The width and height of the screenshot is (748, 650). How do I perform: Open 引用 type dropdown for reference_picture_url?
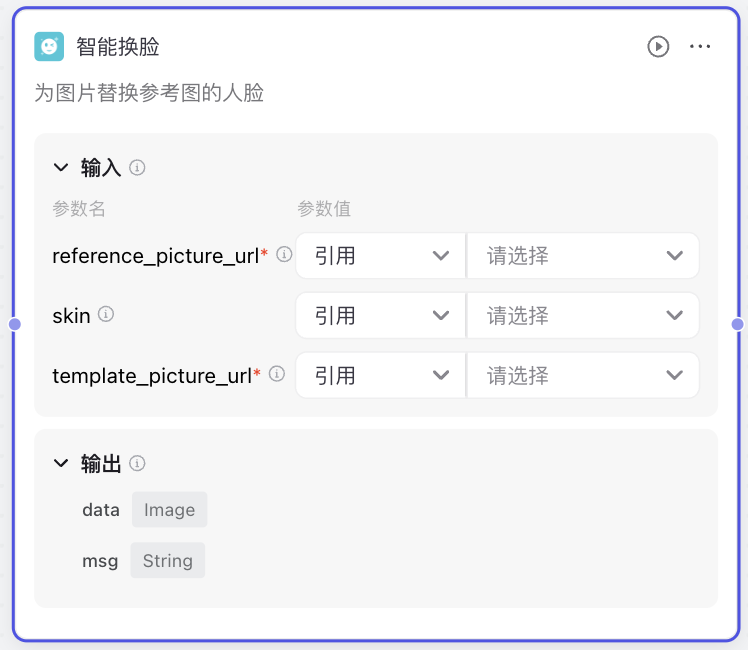(x=381, y=256)
